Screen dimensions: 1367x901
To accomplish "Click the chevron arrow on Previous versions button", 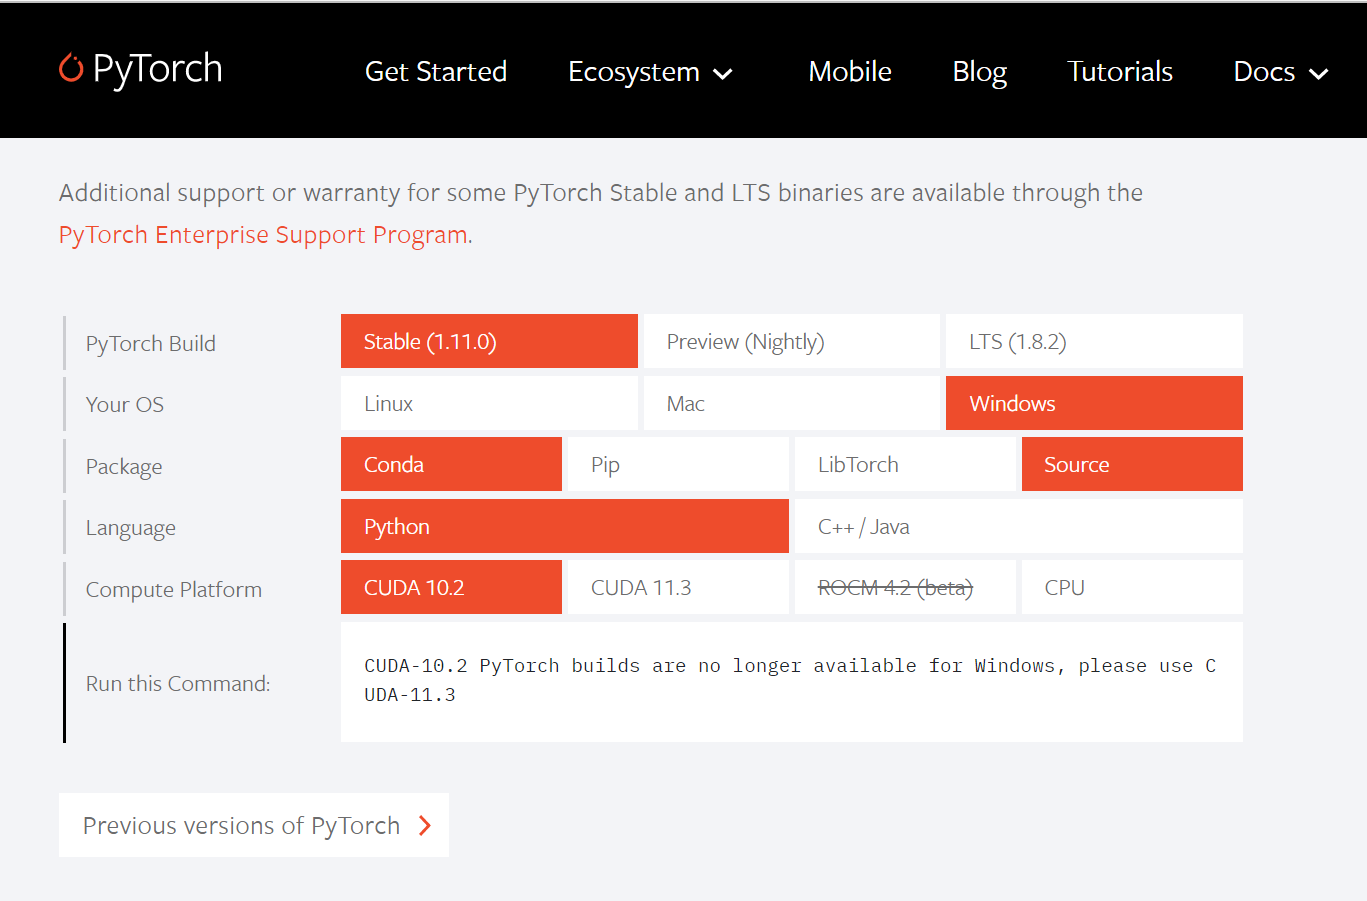I will point(426,825).
